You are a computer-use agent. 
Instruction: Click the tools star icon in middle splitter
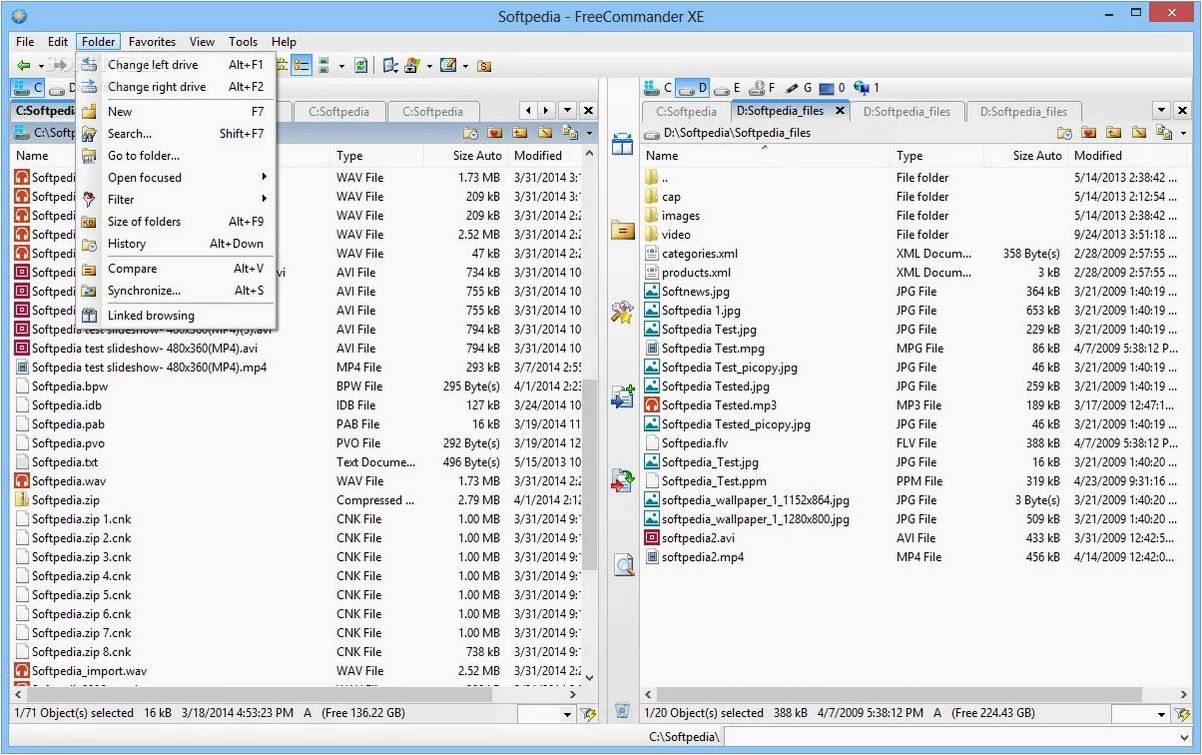623,312
